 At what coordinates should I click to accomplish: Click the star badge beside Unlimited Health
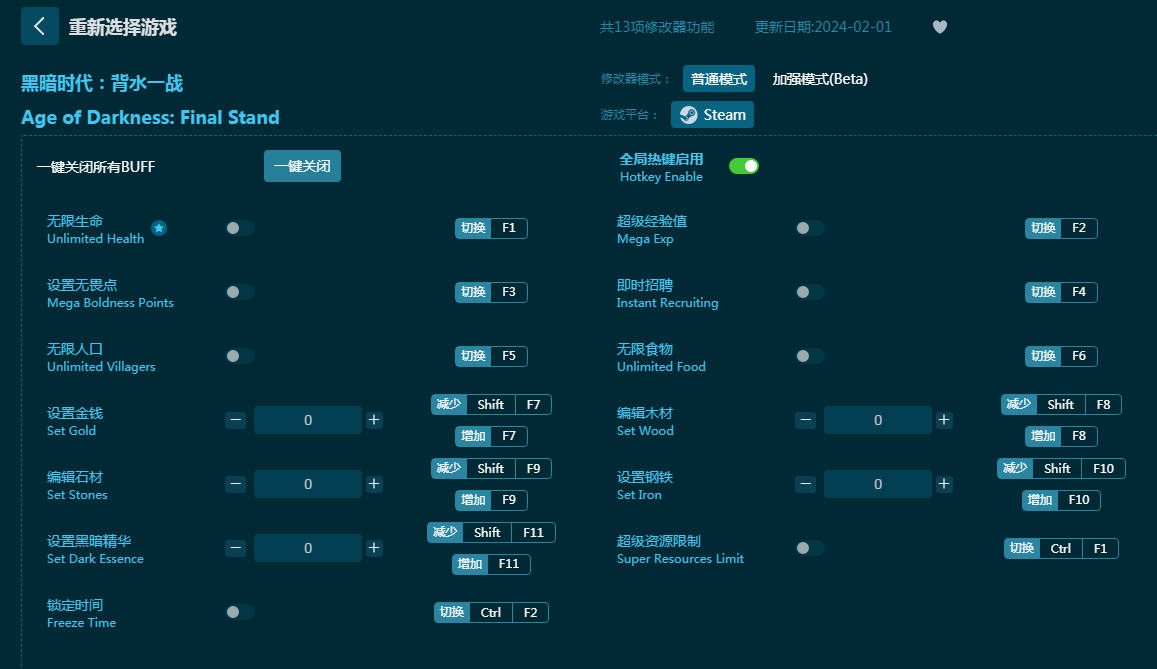[x=159, y=228]
